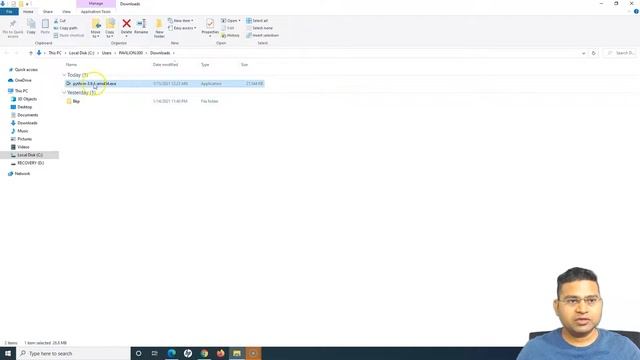The height and width of the screenshot is (360, 640).
Task: Open the Move to dropdown
Action: (x=96, y=29)
